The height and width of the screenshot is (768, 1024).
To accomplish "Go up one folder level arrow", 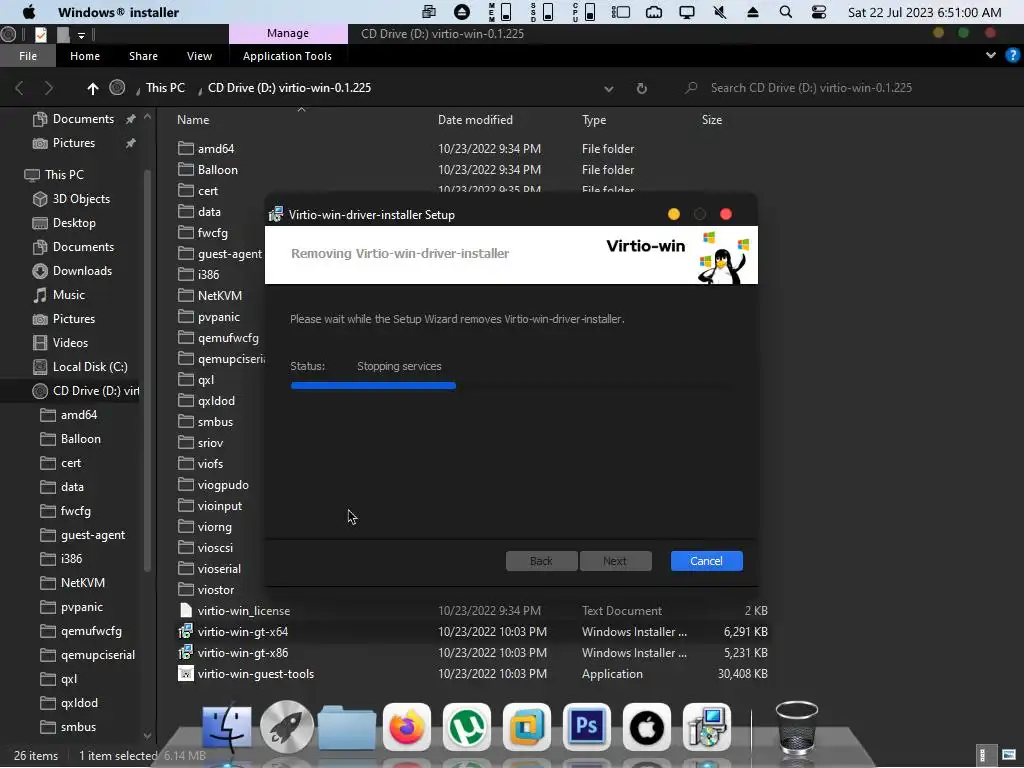I will pyautogui.click(x=93, y=88).
